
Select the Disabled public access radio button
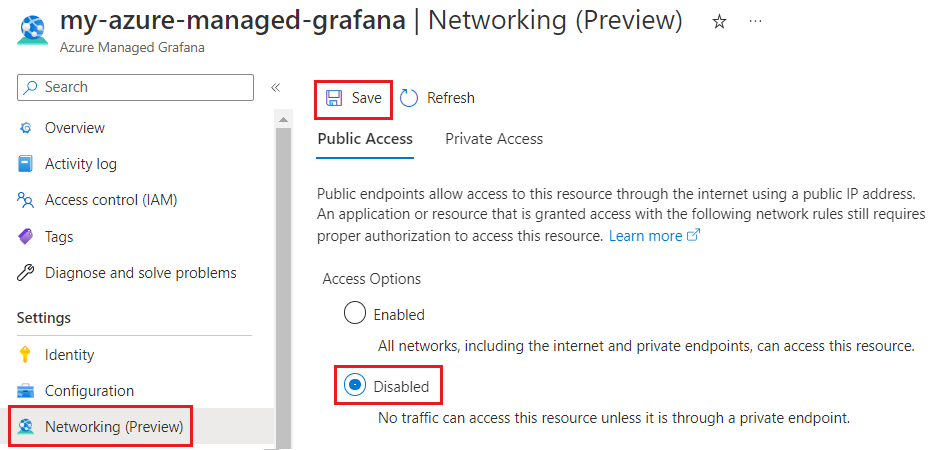pos(354,386)
